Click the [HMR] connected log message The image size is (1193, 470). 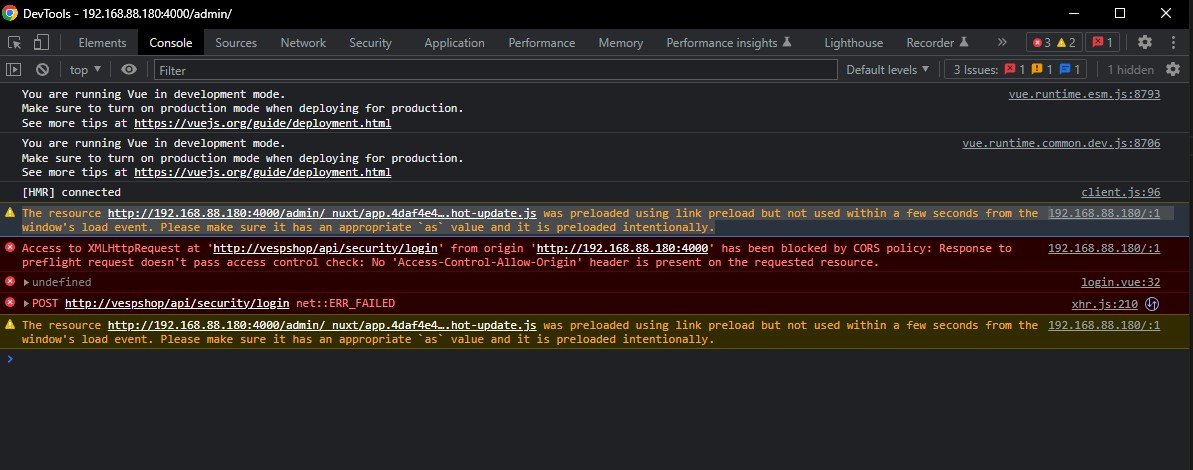pyautogui.click(x=72, y=192)
